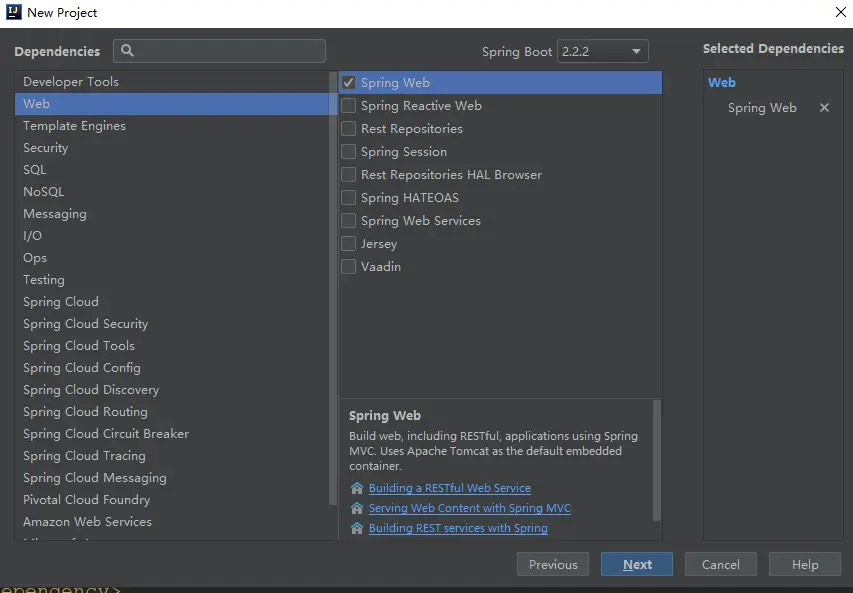Viewport: 853px width, 593px height.
Task: Open Amazon Web Services category
Action: point(172,522)
